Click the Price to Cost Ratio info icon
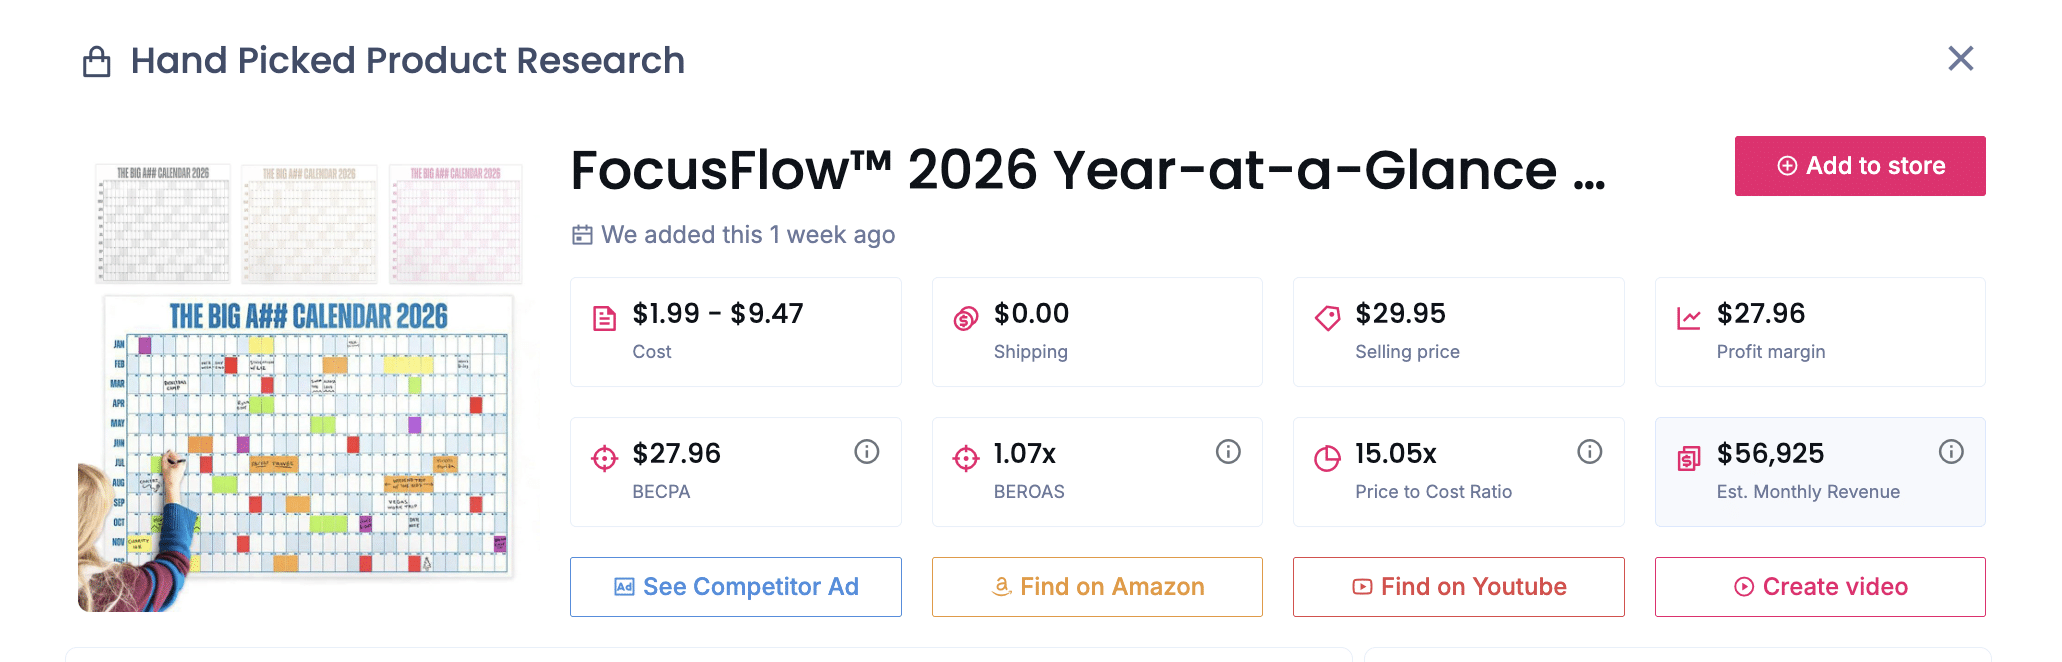 coord(1589,452)
